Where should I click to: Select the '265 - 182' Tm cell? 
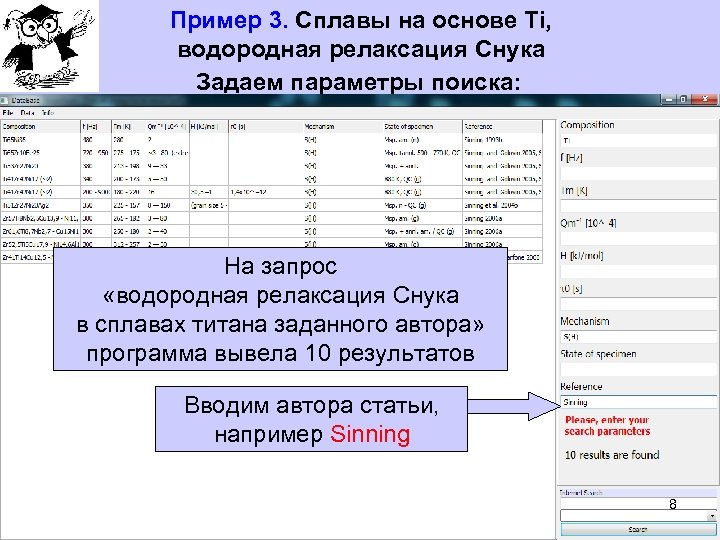point(129,219)
